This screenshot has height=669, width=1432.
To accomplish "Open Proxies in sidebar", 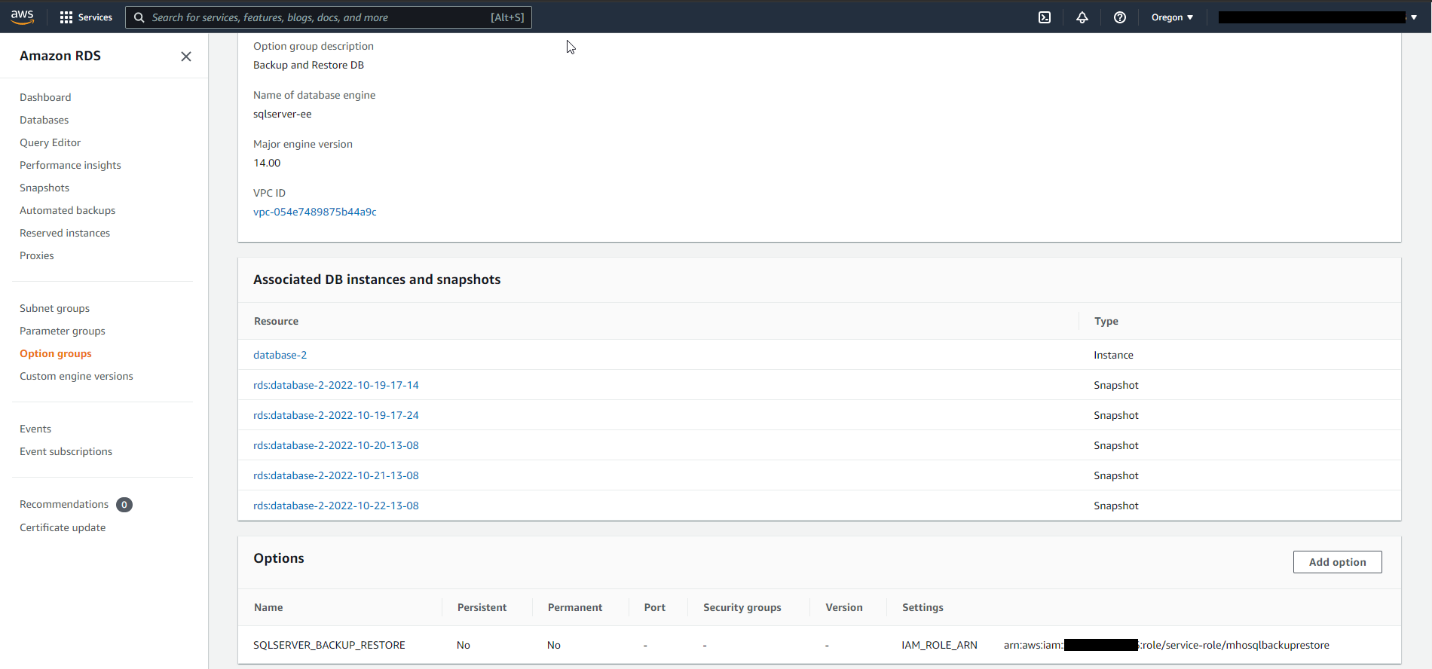I will point(37,256).
